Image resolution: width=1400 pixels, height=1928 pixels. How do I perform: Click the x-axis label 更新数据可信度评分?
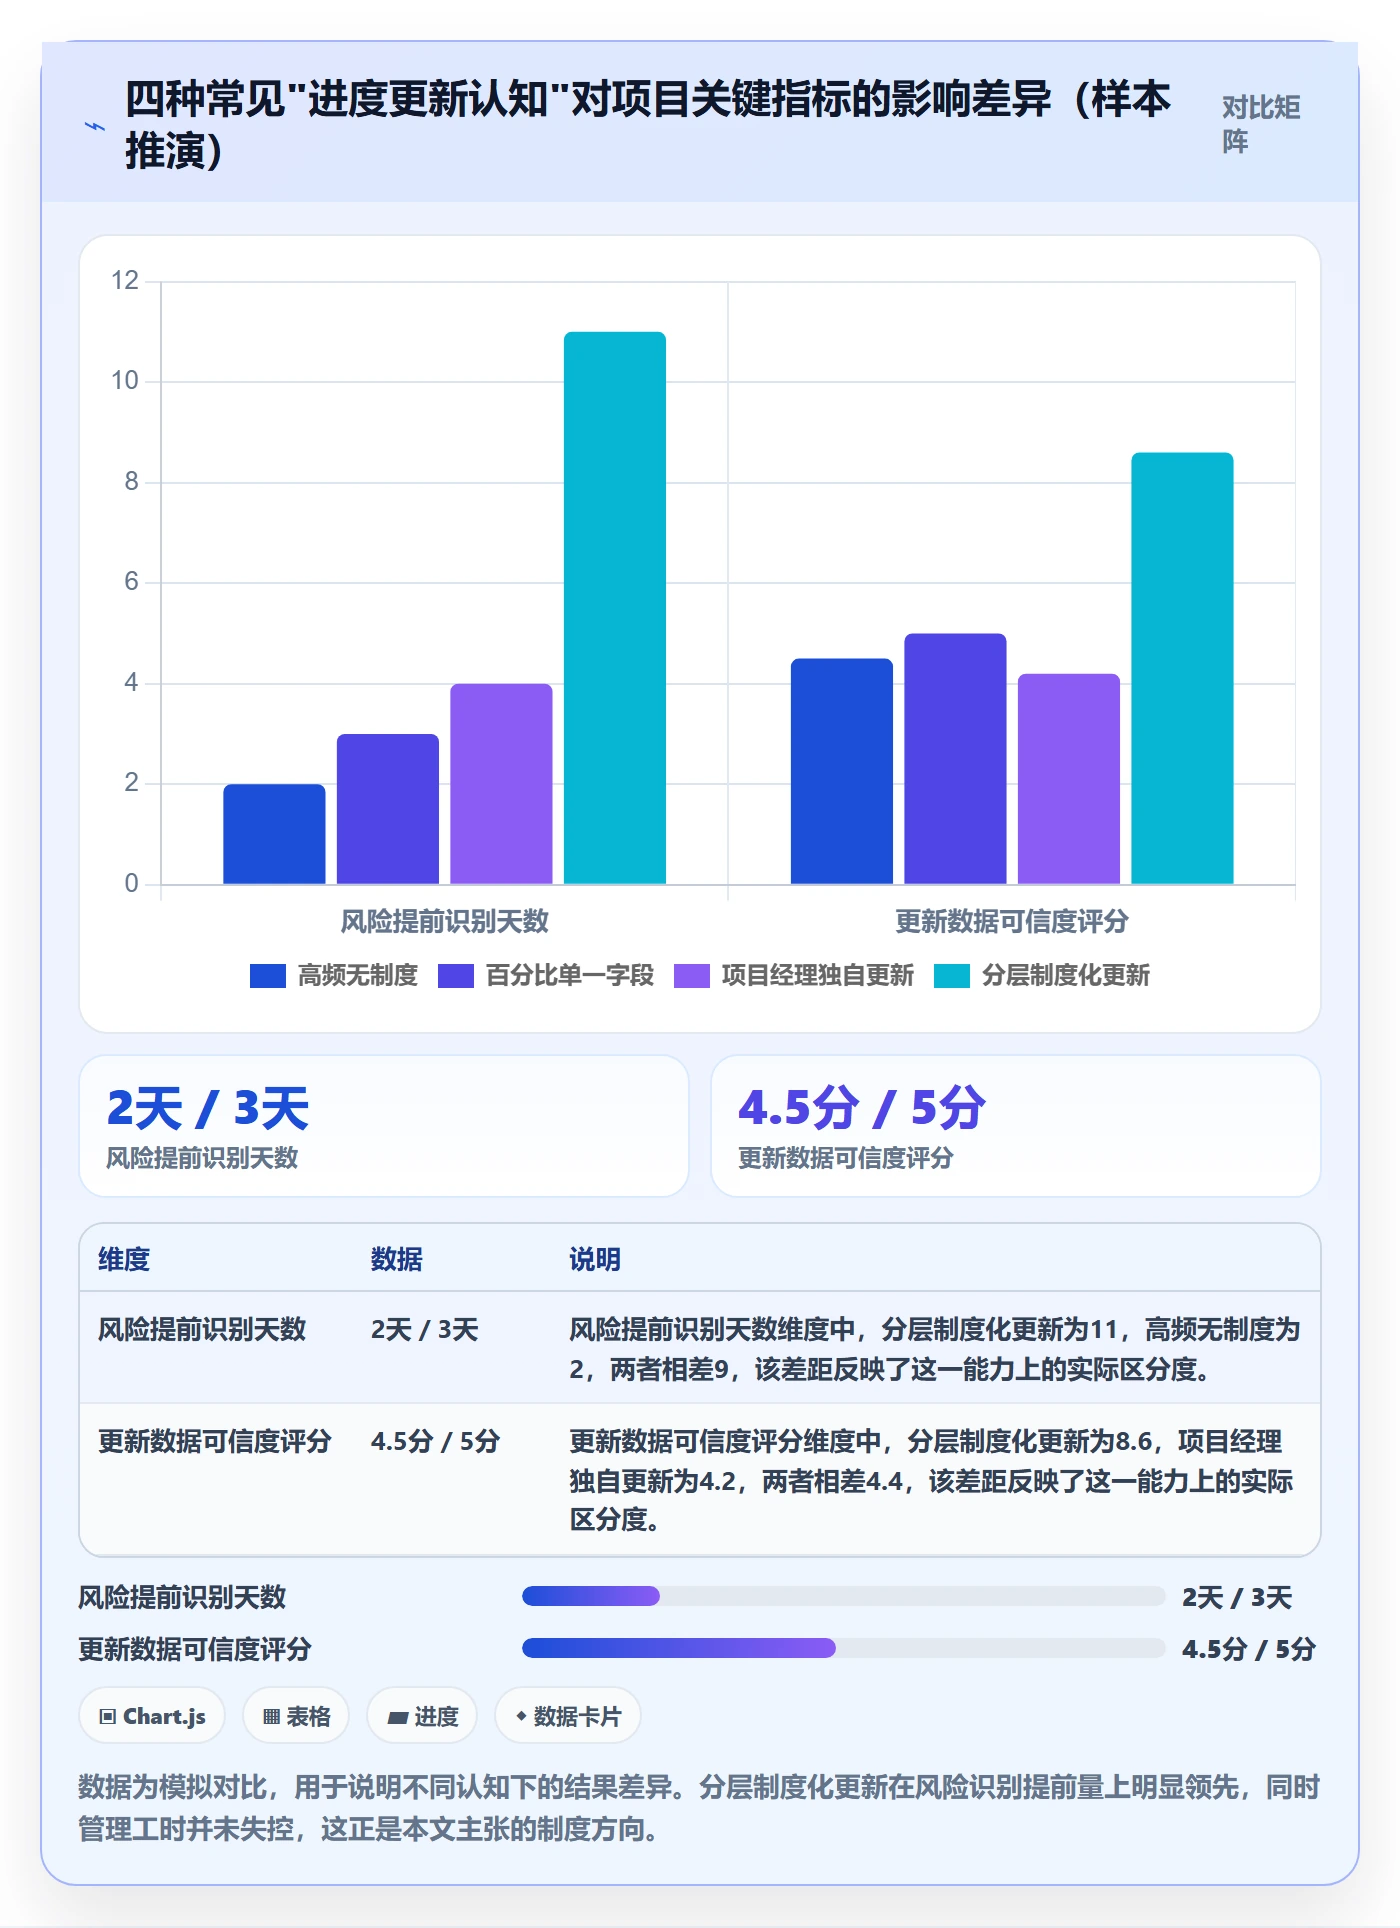point(1012,921)
